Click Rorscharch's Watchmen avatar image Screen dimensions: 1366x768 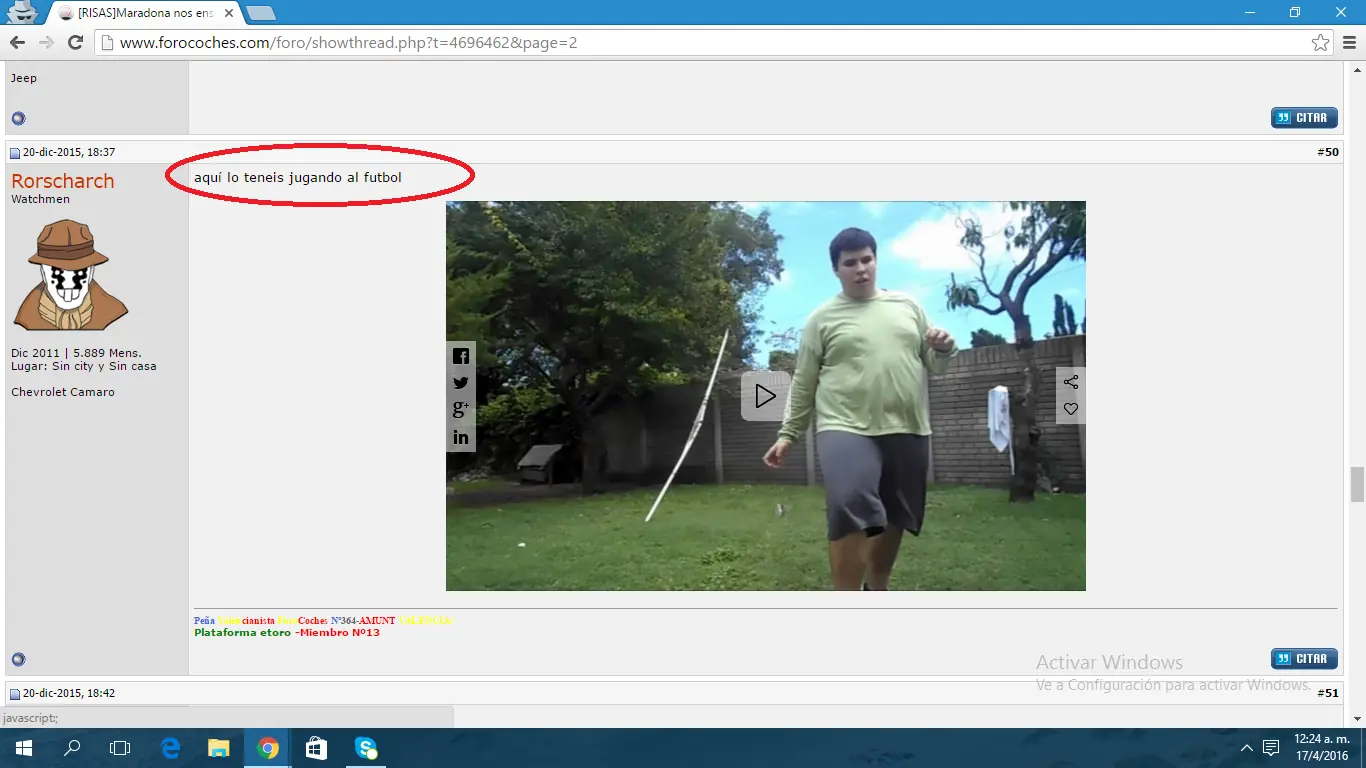(70, 274)
